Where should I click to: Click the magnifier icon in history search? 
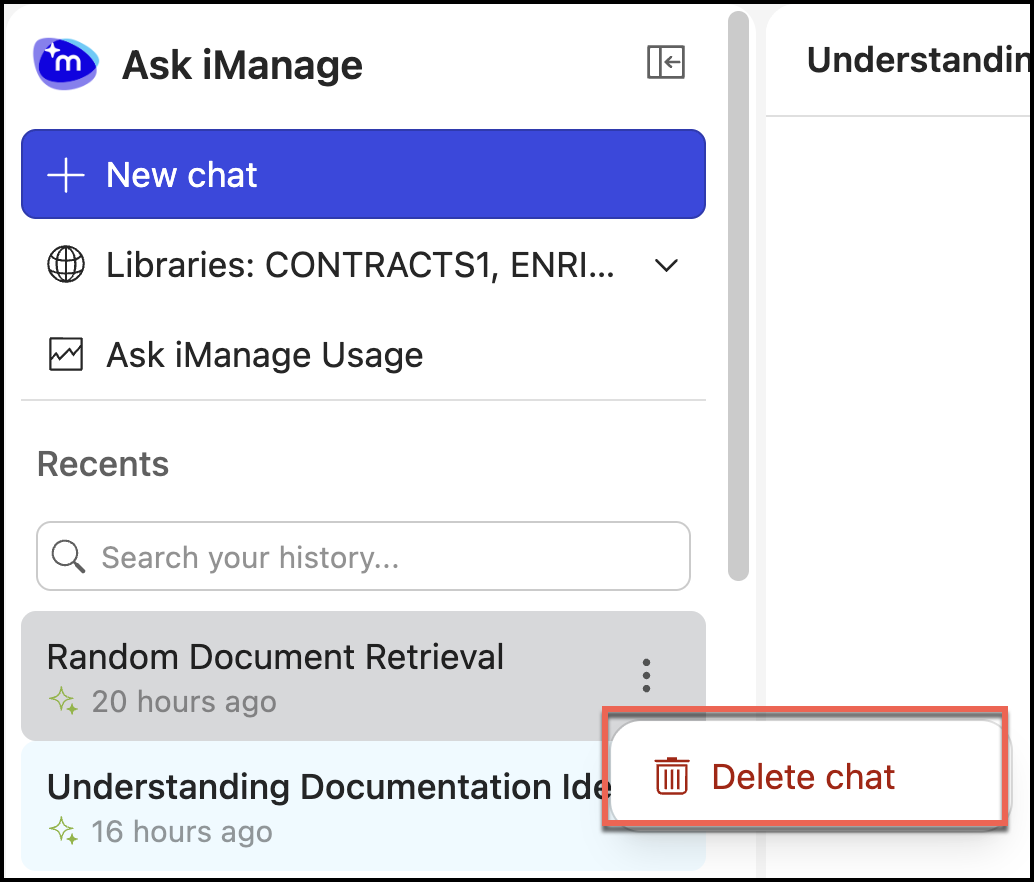68,557
